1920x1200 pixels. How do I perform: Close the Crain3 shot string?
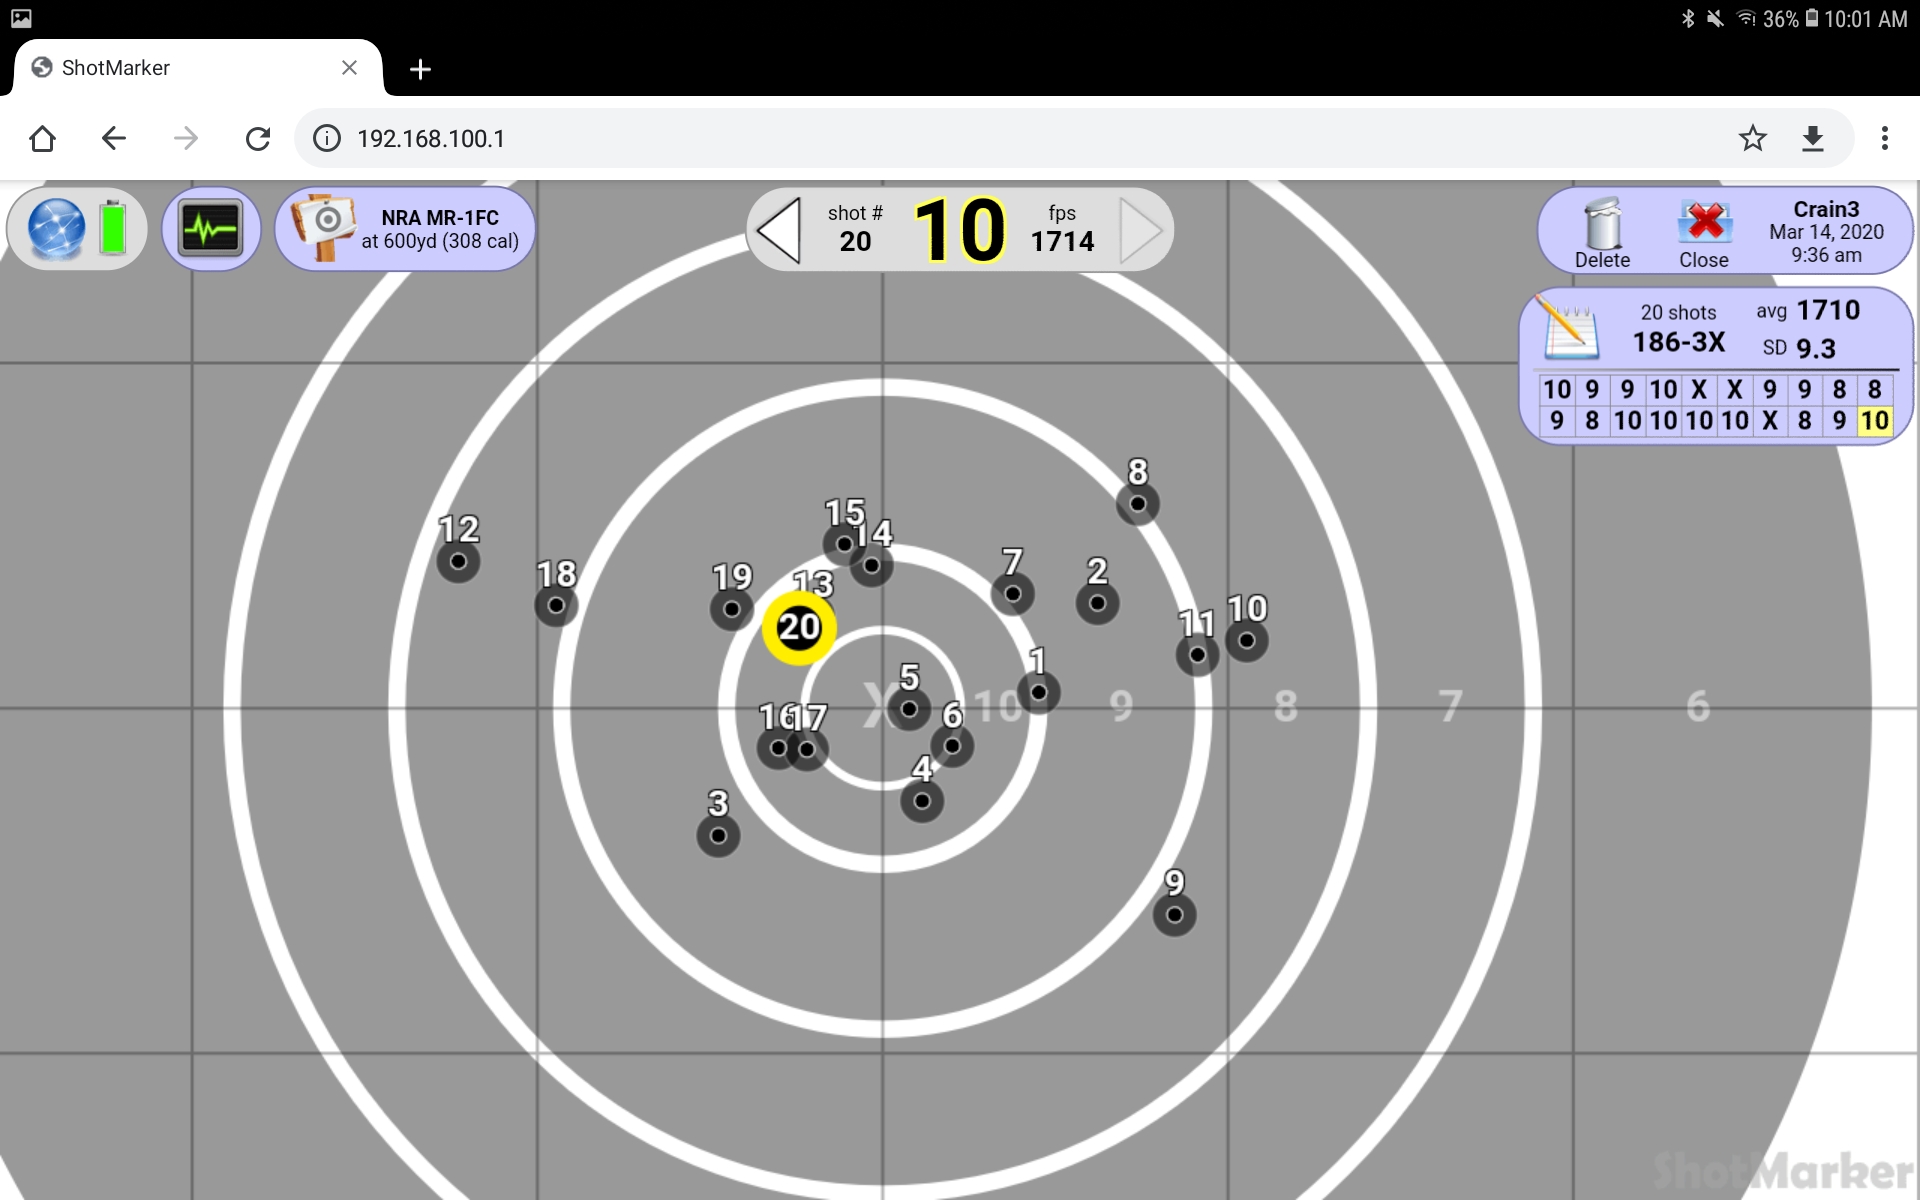1704,232
